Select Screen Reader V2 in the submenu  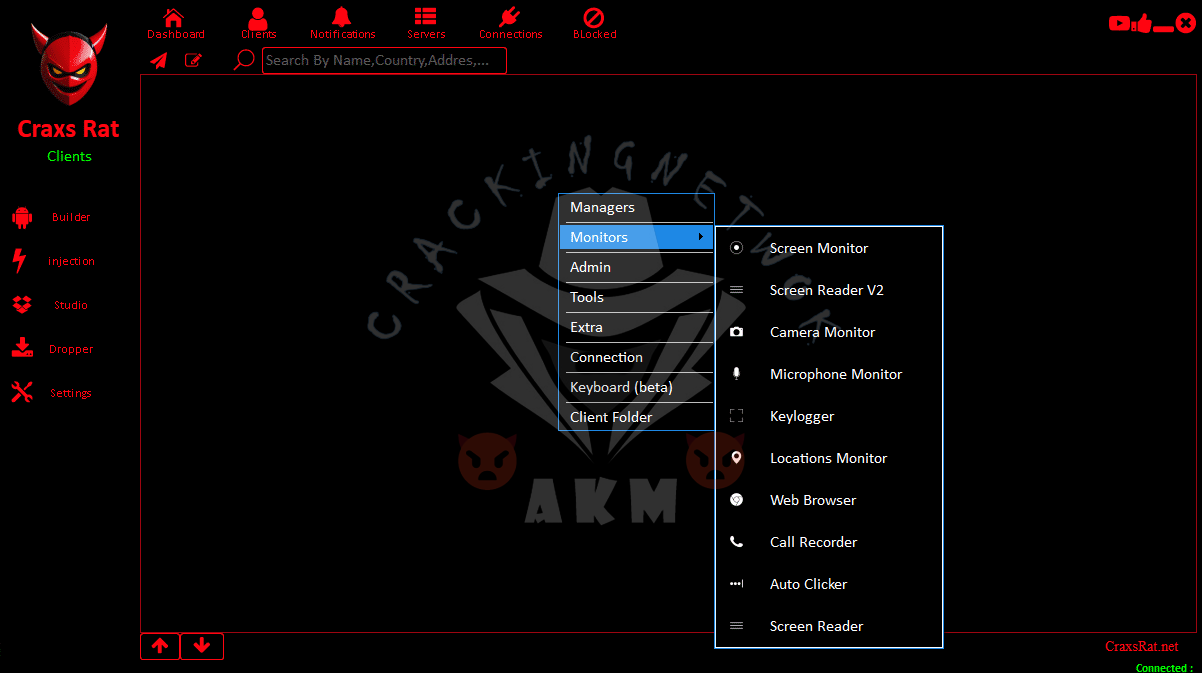pyautogui.click(x=829, y=290)
